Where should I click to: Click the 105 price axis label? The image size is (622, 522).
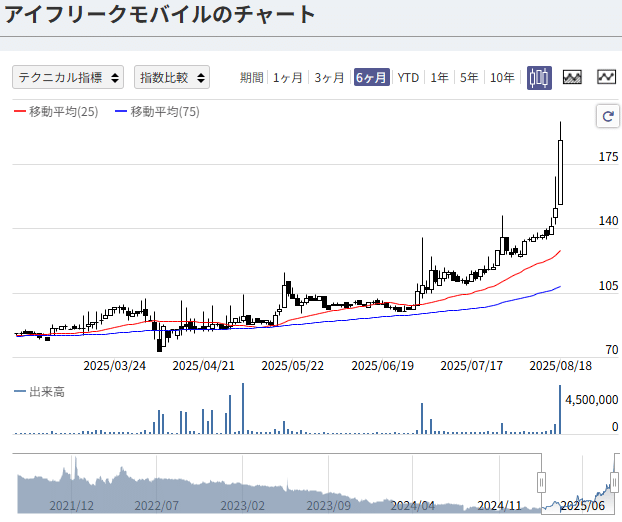pos(608,286)
